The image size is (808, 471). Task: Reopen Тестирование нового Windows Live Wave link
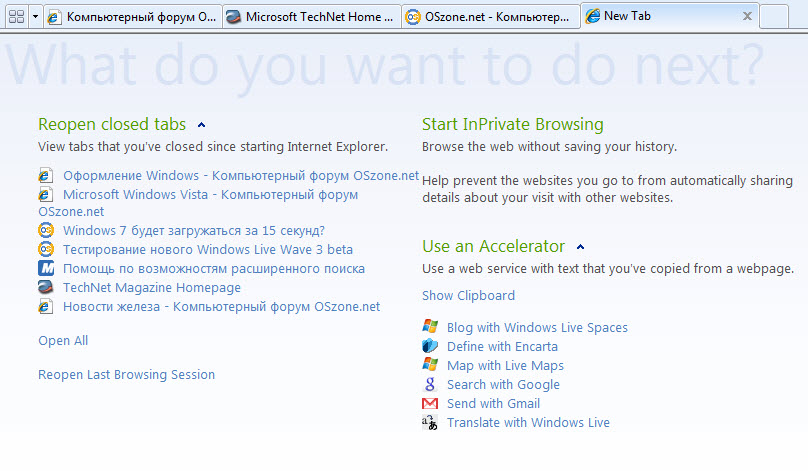coord(208,250)
